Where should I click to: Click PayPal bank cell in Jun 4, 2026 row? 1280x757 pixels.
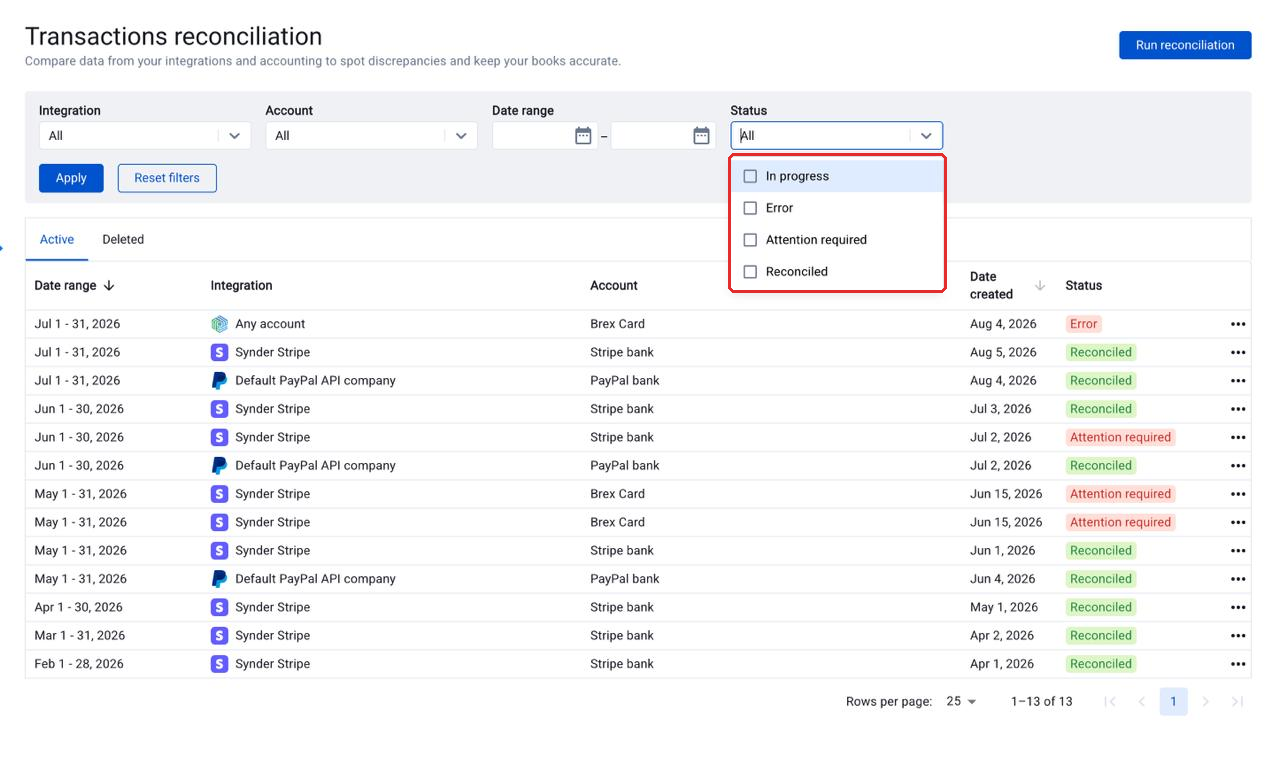(x=625, y=579)
